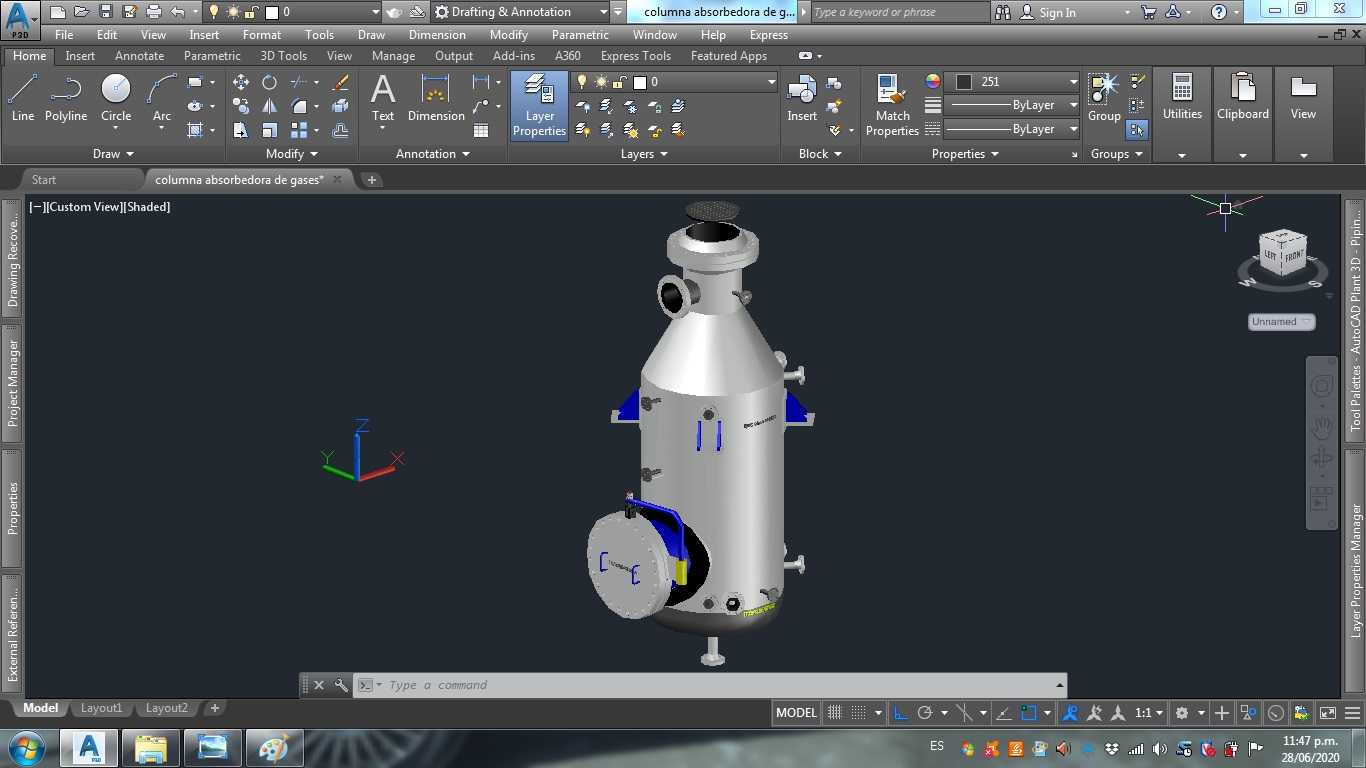Screen dimensions: 1366x768
Task: Select the Arc tool
Action: click(x=162, y=98)
